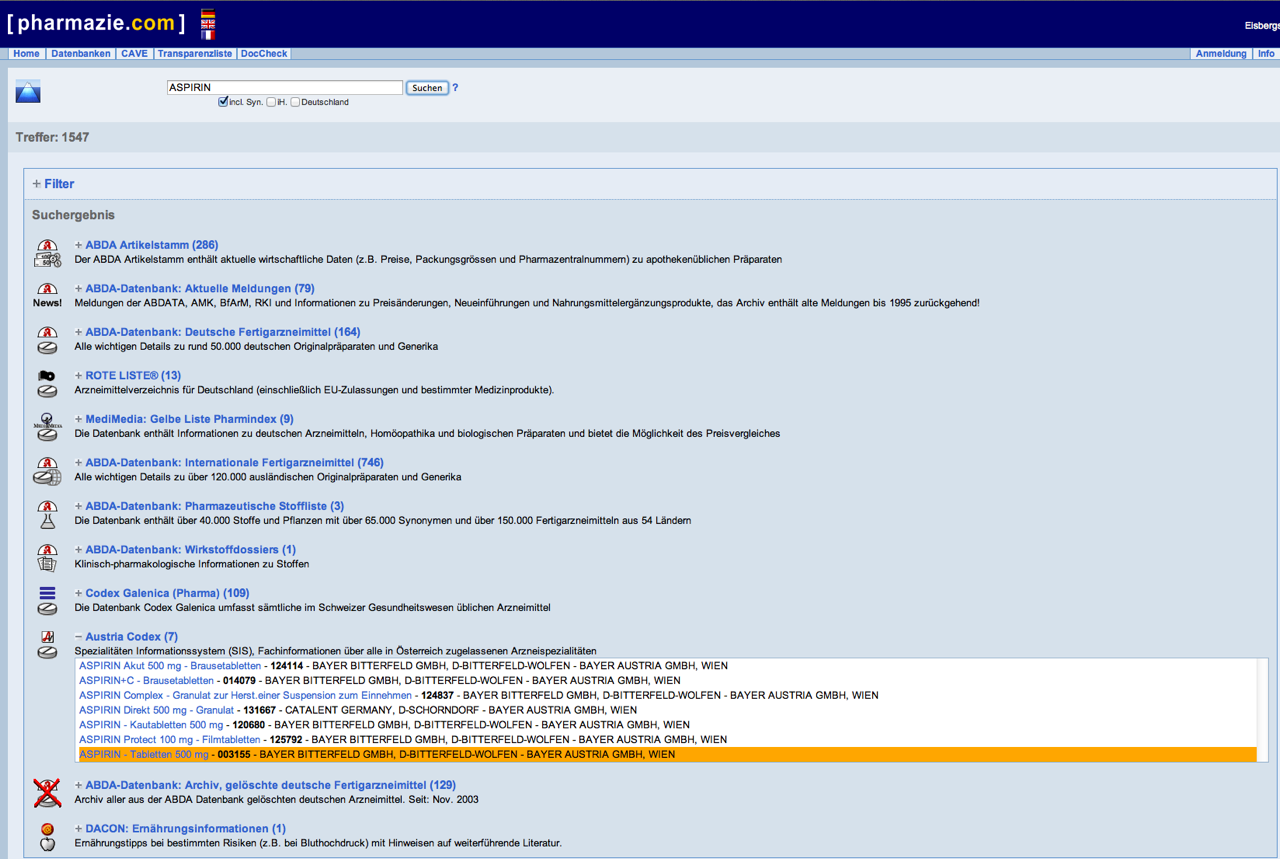Click the Wirkstoffdossiers document icon
Image resolution: width=1280 pixels, height=859 pixels.
pos(47,557)
